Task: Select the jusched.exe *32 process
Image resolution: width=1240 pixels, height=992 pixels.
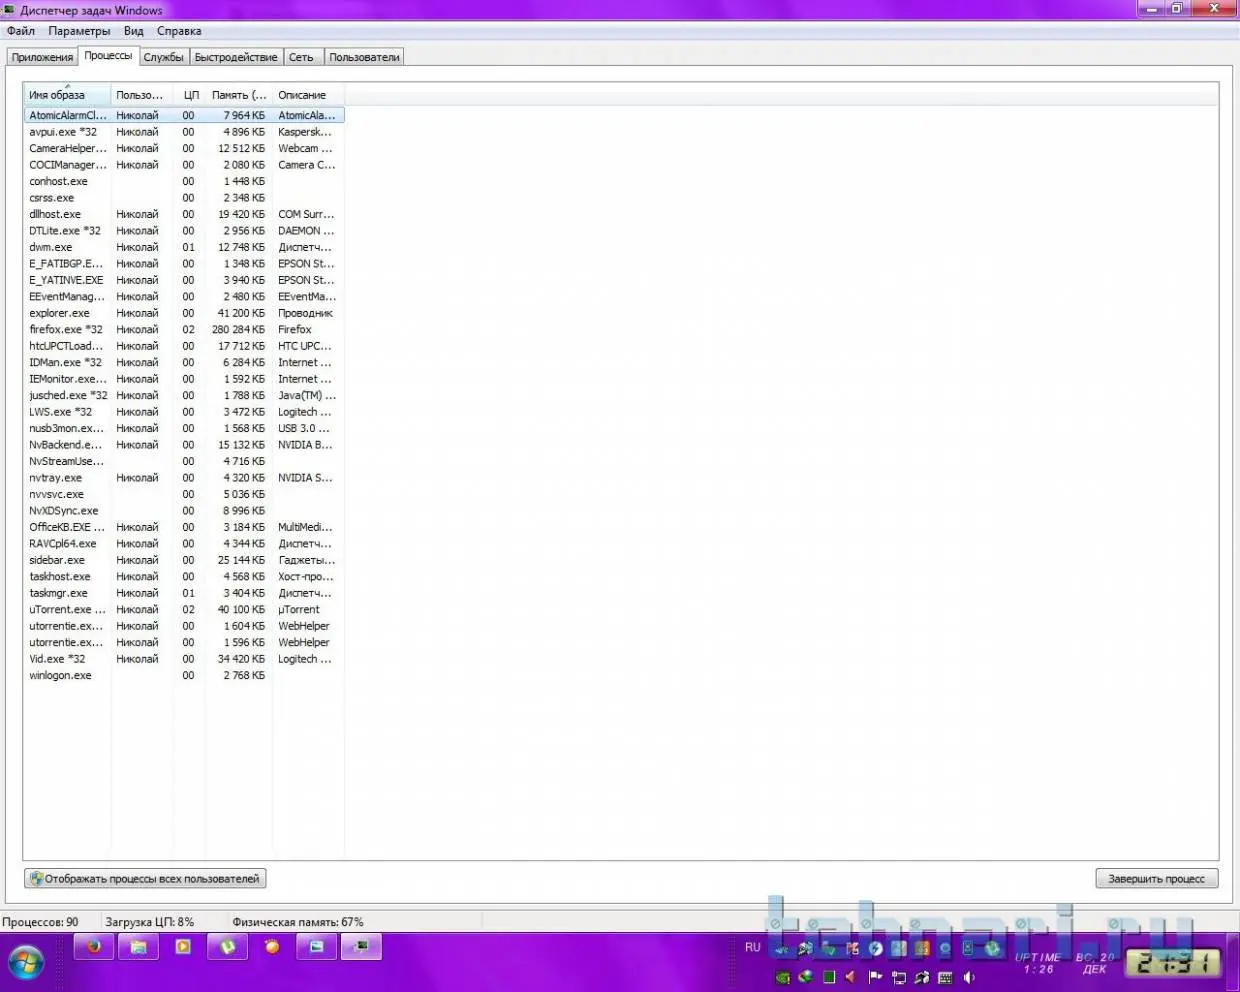Action: [x=184, y=395]
